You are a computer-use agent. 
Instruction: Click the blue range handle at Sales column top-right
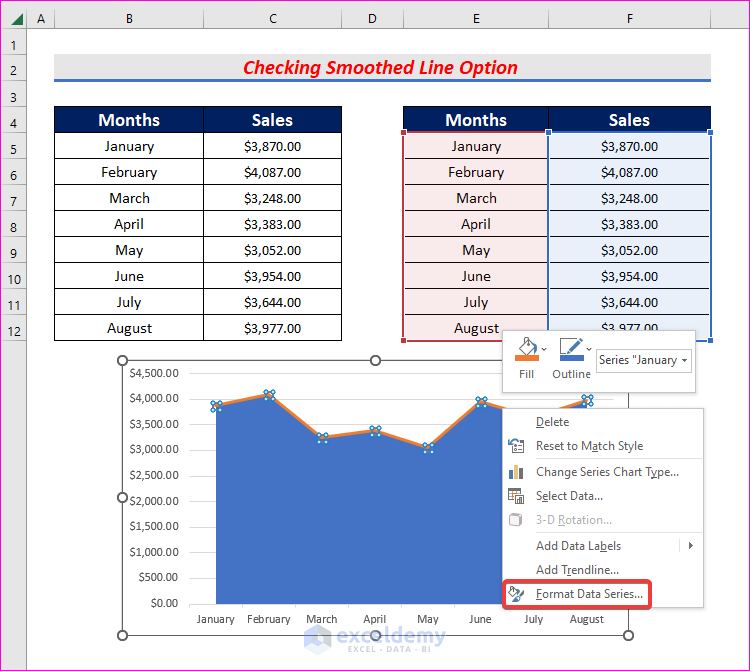click(710, 132)
